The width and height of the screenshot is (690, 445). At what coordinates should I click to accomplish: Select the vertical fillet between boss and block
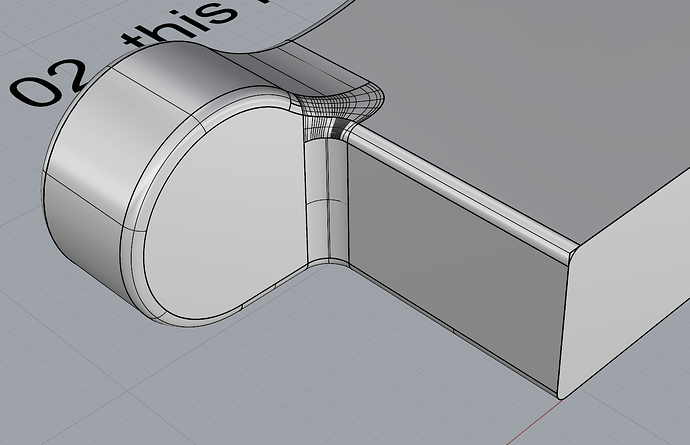[x=327, y=198]
